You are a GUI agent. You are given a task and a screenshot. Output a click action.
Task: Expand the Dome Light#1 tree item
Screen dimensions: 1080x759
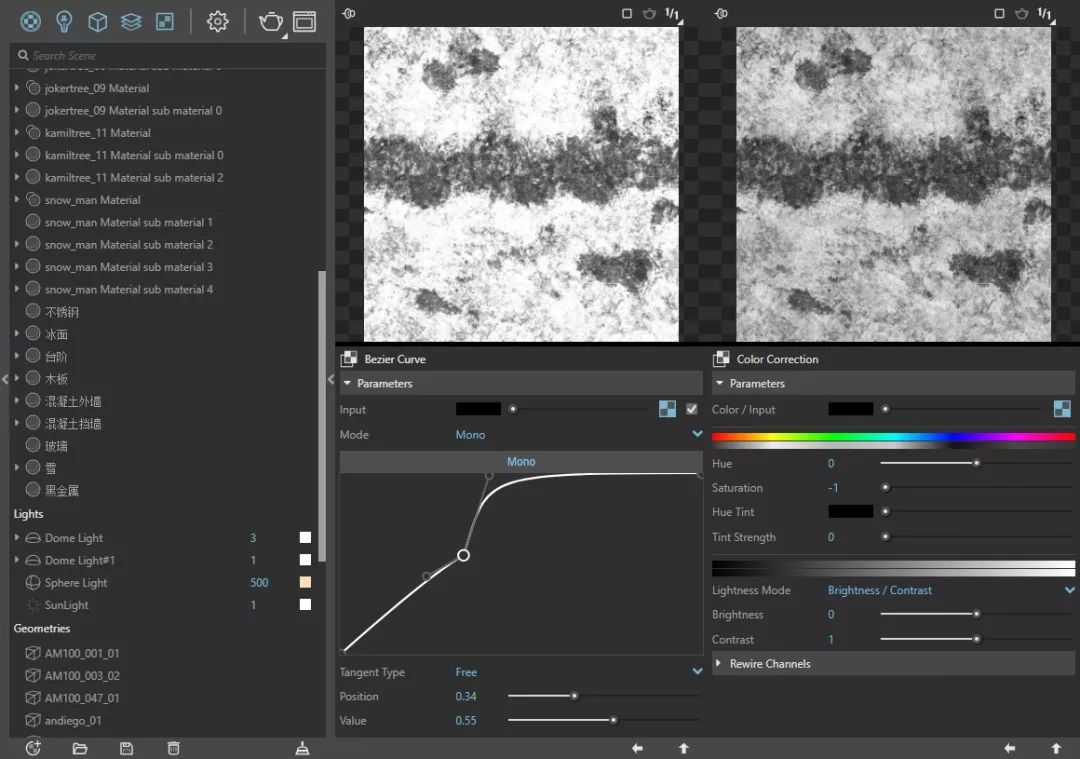[17, 560]
